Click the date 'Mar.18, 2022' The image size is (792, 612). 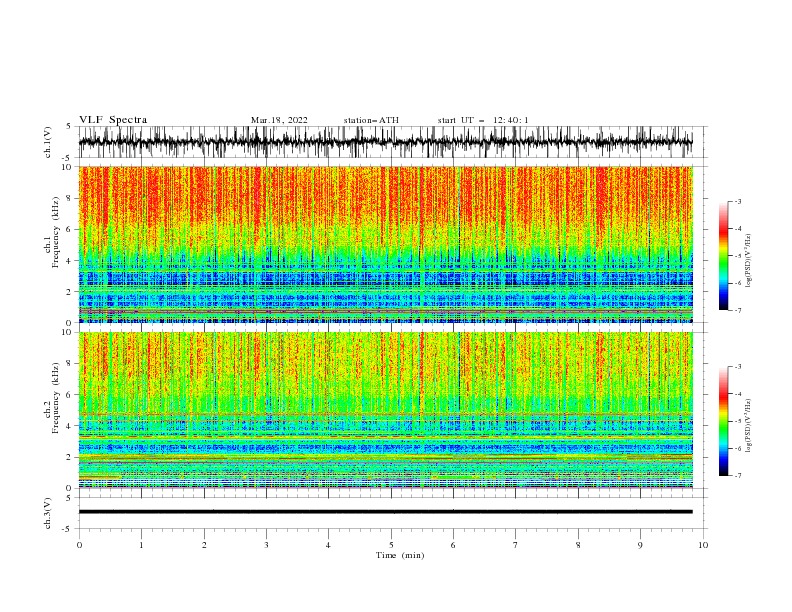click(x=279, y=120)
